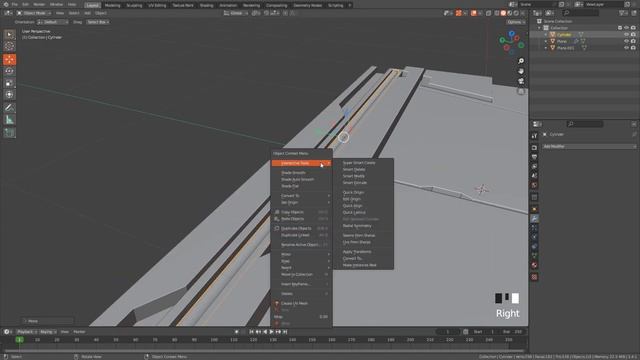Viewport: 640px width, 360px height.
Task: Click the navigation gizmo blue Z axis
Action: [x=511, y=34]
